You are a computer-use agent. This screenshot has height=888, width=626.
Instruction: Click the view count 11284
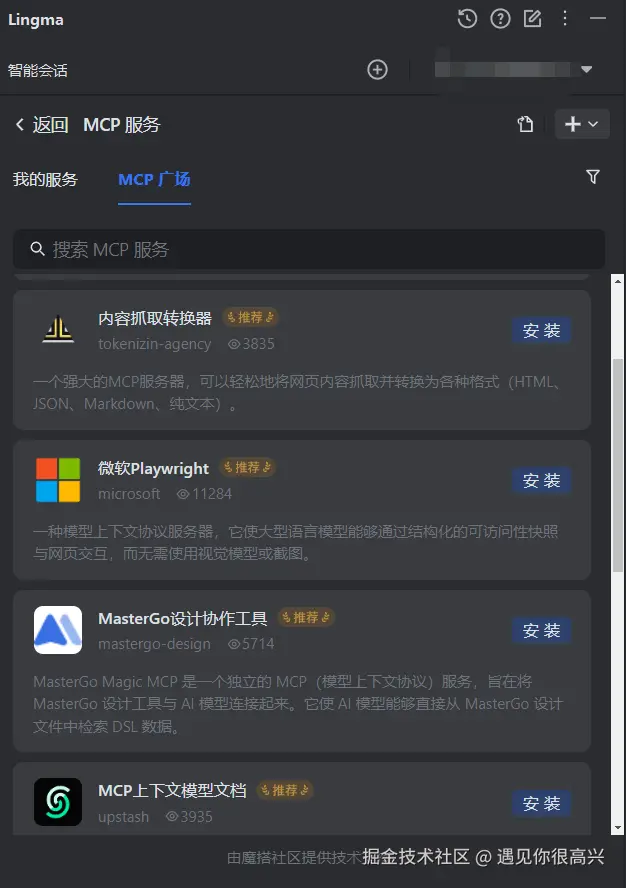click(204, 494)
